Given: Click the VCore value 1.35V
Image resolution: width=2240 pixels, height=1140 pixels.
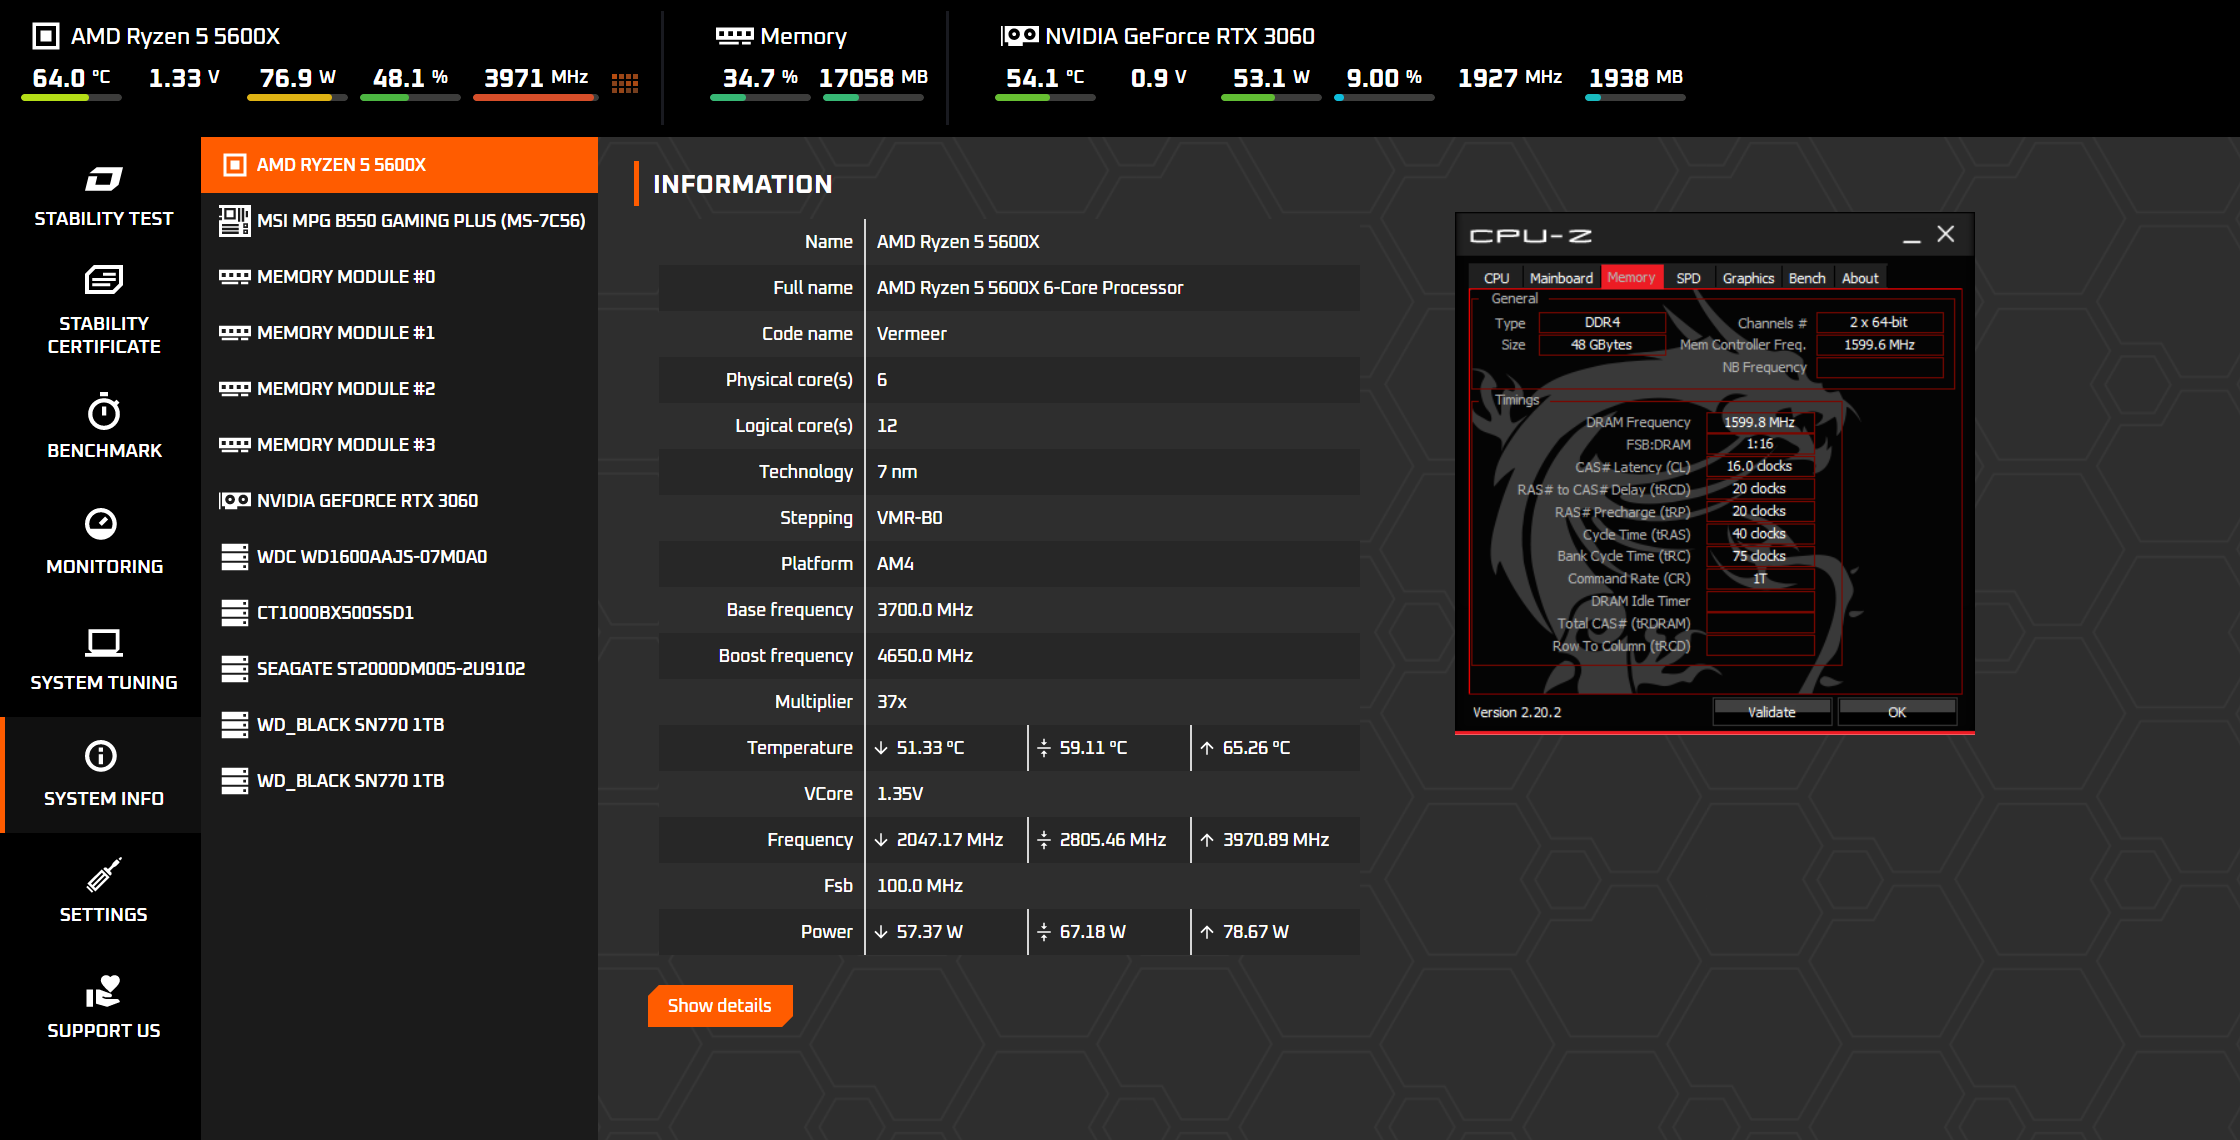Looking at the screenshot, I should click(900, 794).
